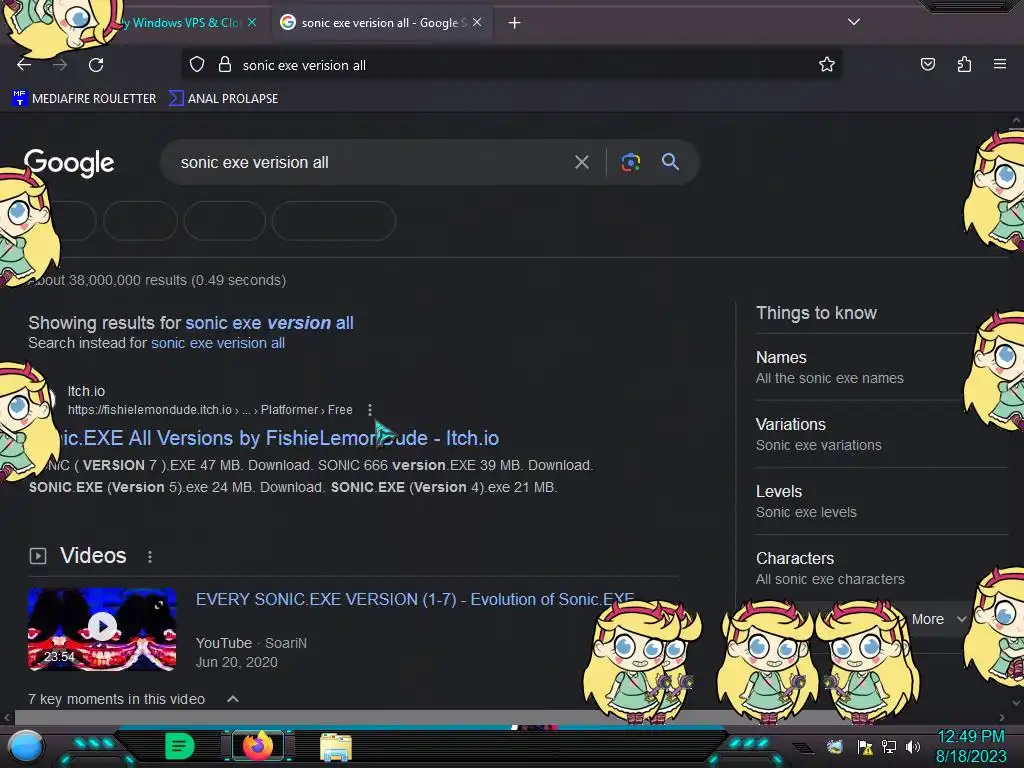Close the Windows VPS & Cloud tab

click(x=252, y=22)
